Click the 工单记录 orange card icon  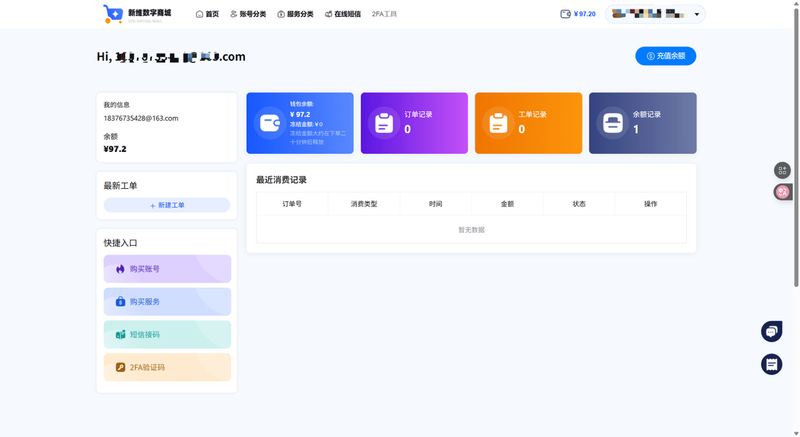[x=498, y=123]
